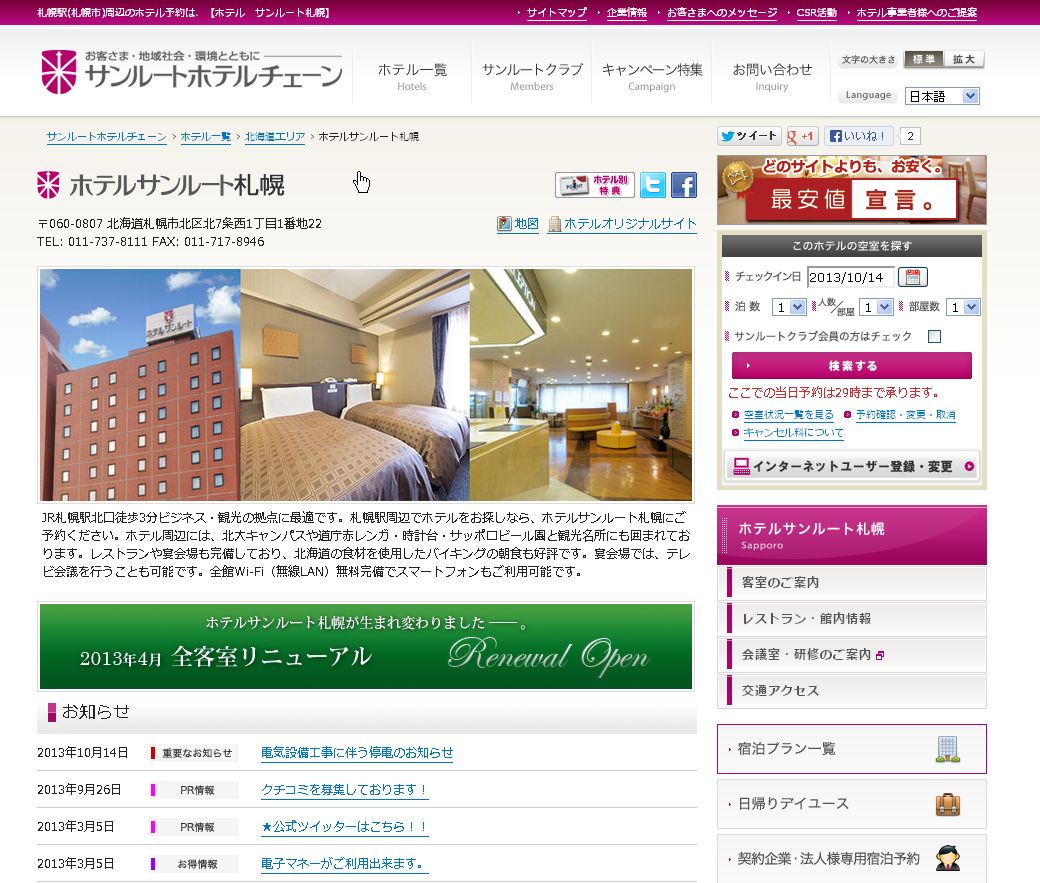Set text size to 標準
Screen dimensions: 1040x883
[924, 59]
